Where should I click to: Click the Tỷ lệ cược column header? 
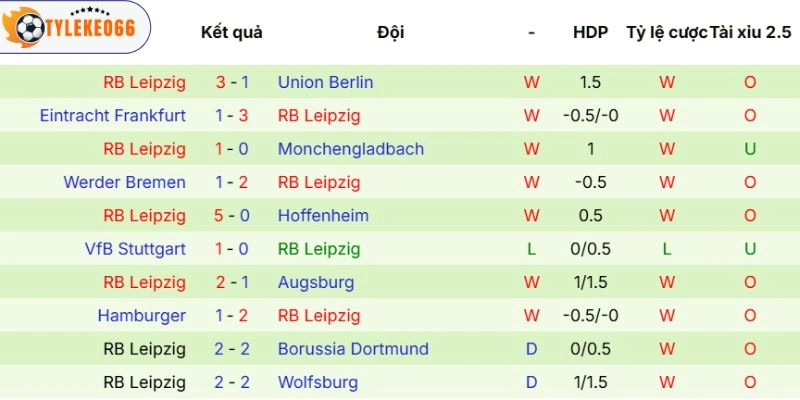click(x=665, y=32)
